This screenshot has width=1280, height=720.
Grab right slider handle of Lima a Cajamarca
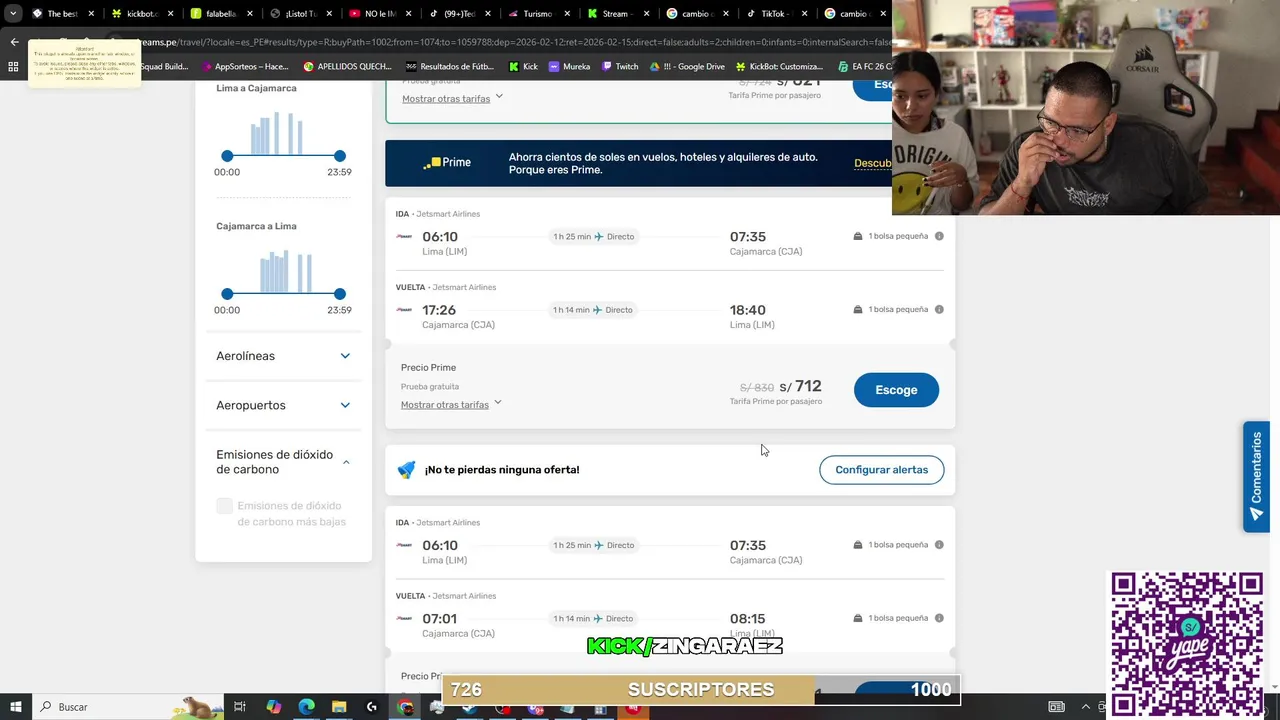coord(340,156)
